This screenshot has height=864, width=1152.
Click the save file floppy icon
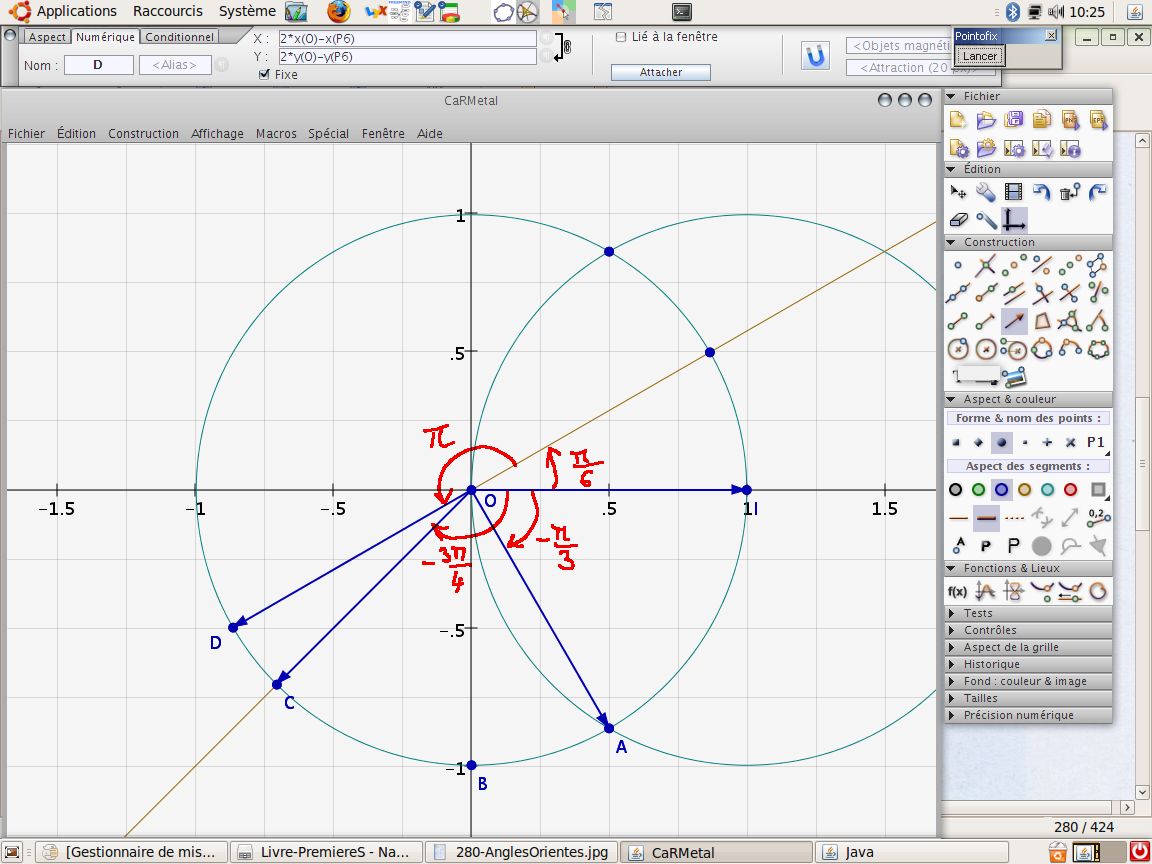click(1014, 120)
